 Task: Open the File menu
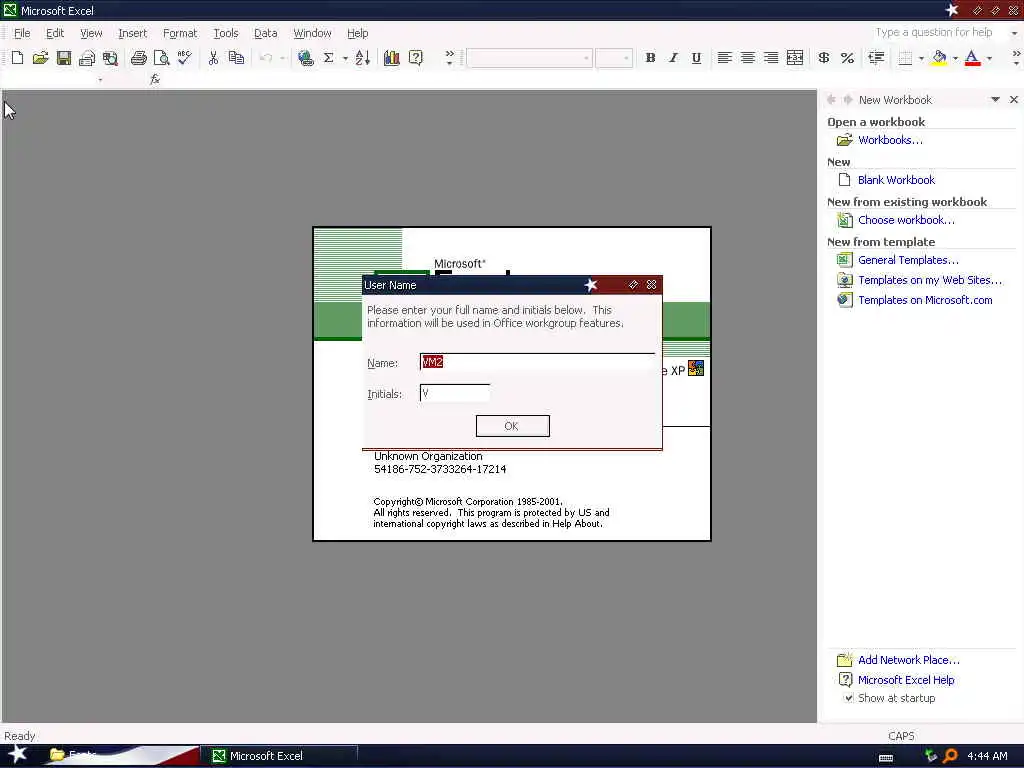coord(22,33)
